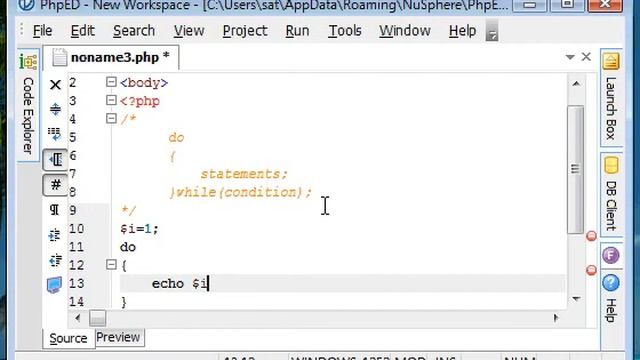
Task: Close the noname3.php editor tab
Action: [586, 57]
